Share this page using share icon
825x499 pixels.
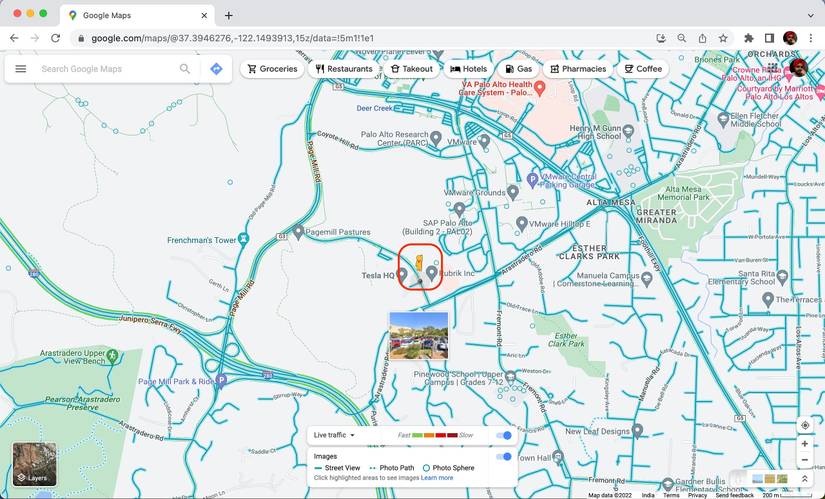click(702, 38)
